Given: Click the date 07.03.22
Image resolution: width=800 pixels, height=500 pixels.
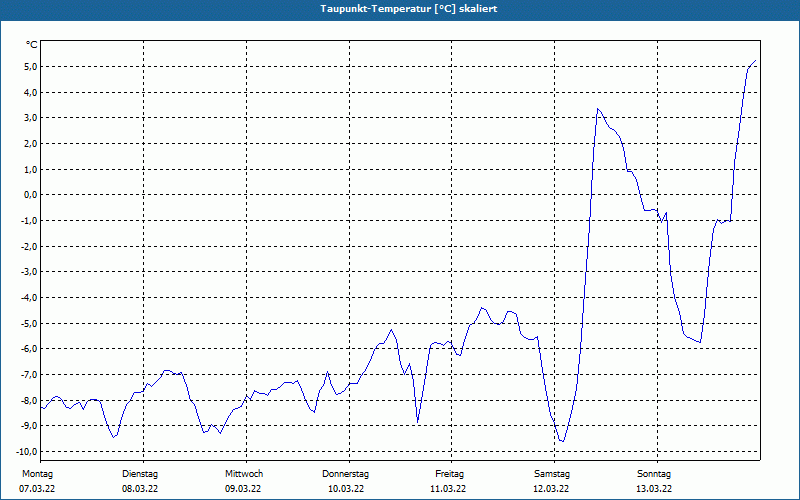Looking at the screenshot, I should (37, 489).
